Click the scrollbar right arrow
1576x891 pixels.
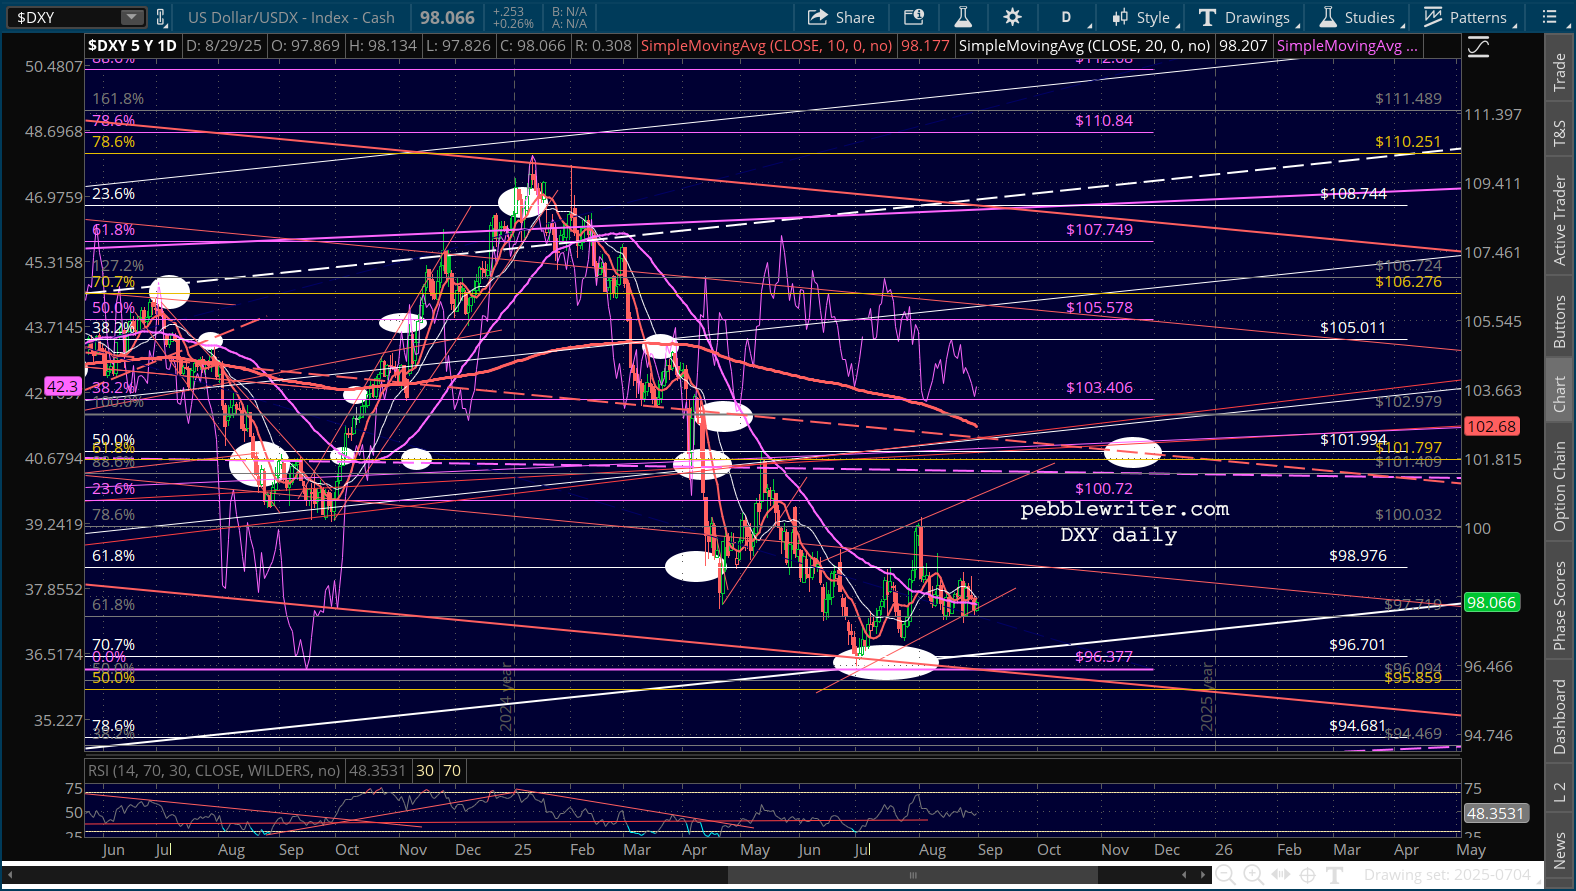click(1204, 875)
